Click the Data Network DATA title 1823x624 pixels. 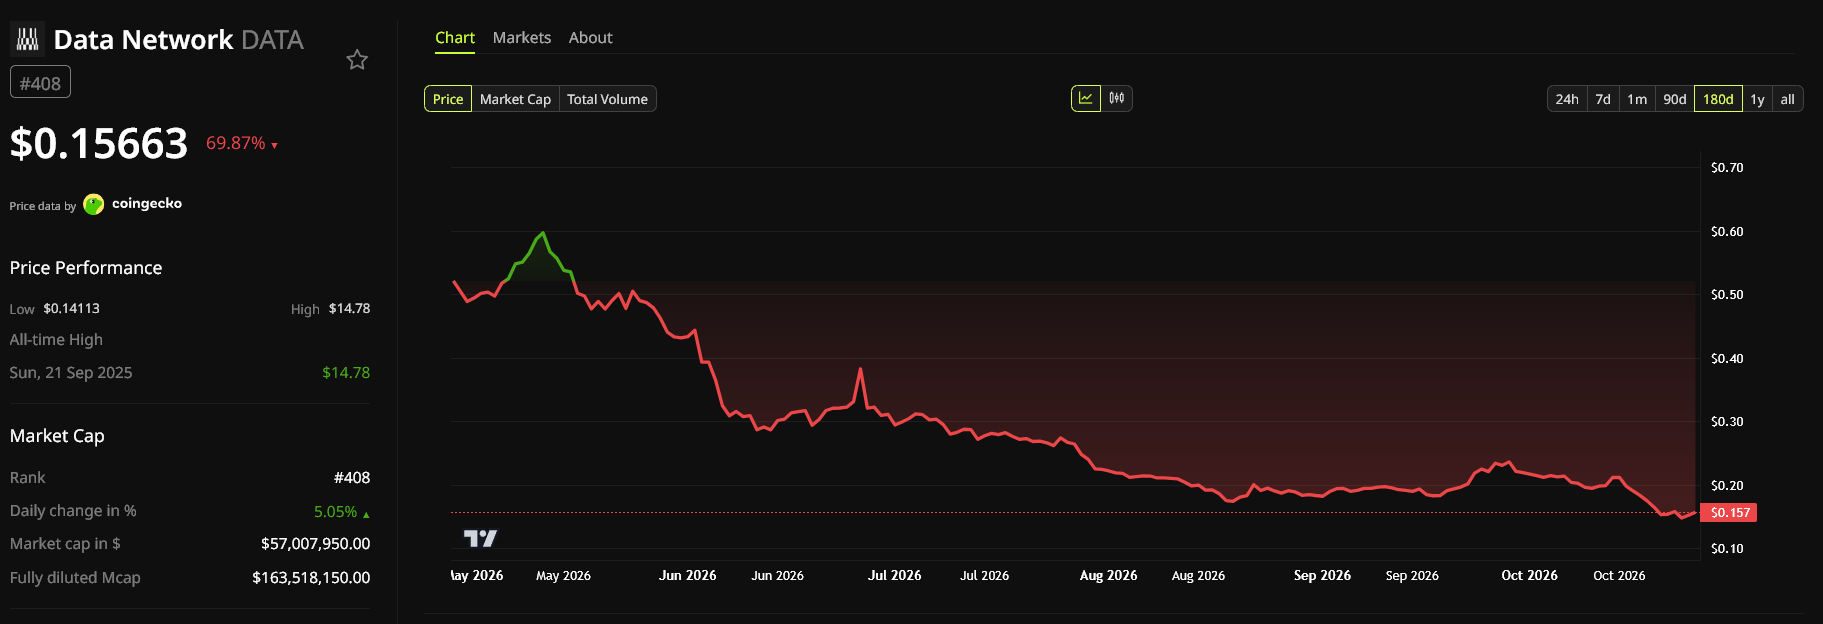(179, 40)
